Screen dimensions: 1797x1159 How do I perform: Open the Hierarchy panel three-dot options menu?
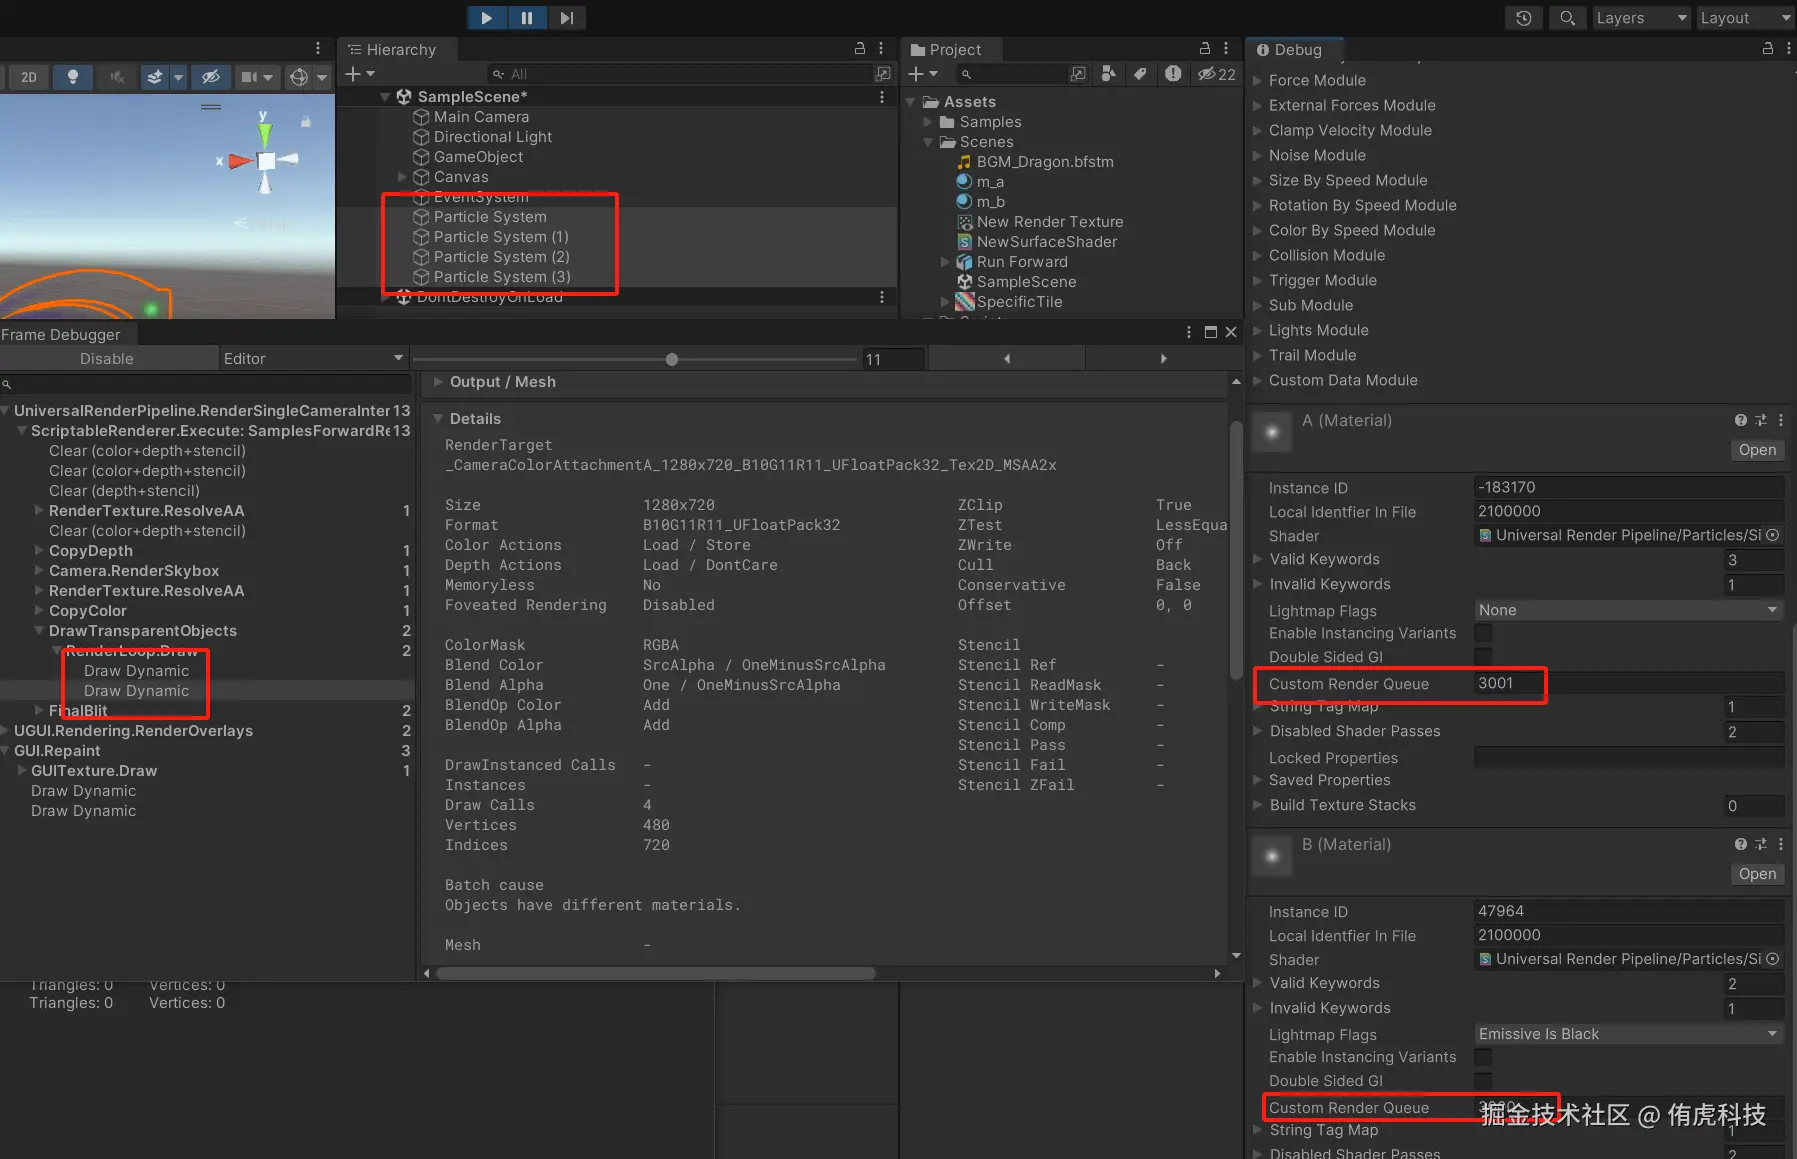click(881, 48)
